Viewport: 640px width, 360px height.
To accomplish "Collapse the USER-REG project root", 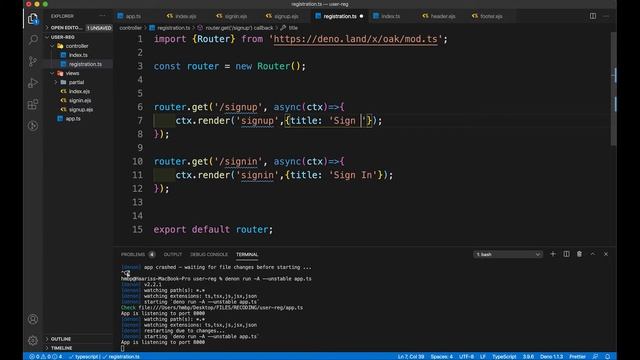I will pyautogui.click(x=63, y=37).
